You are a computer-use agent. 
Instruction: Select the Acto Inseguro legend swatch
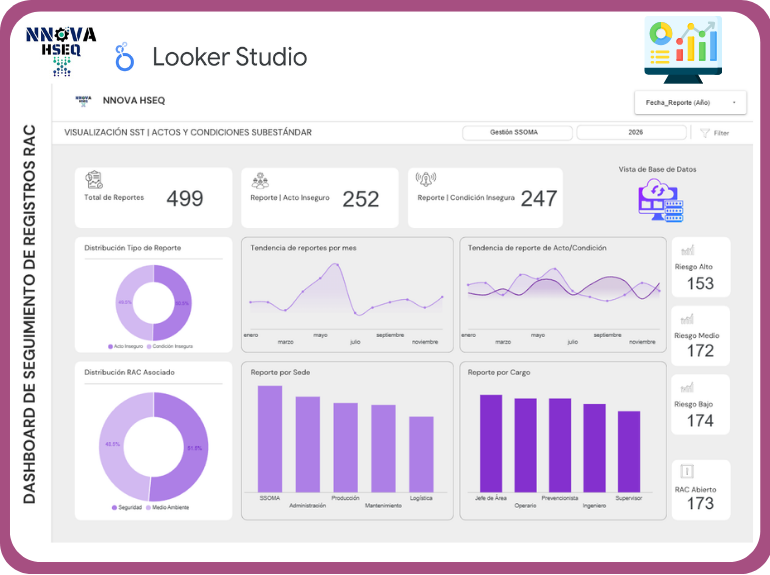[110, 346]
